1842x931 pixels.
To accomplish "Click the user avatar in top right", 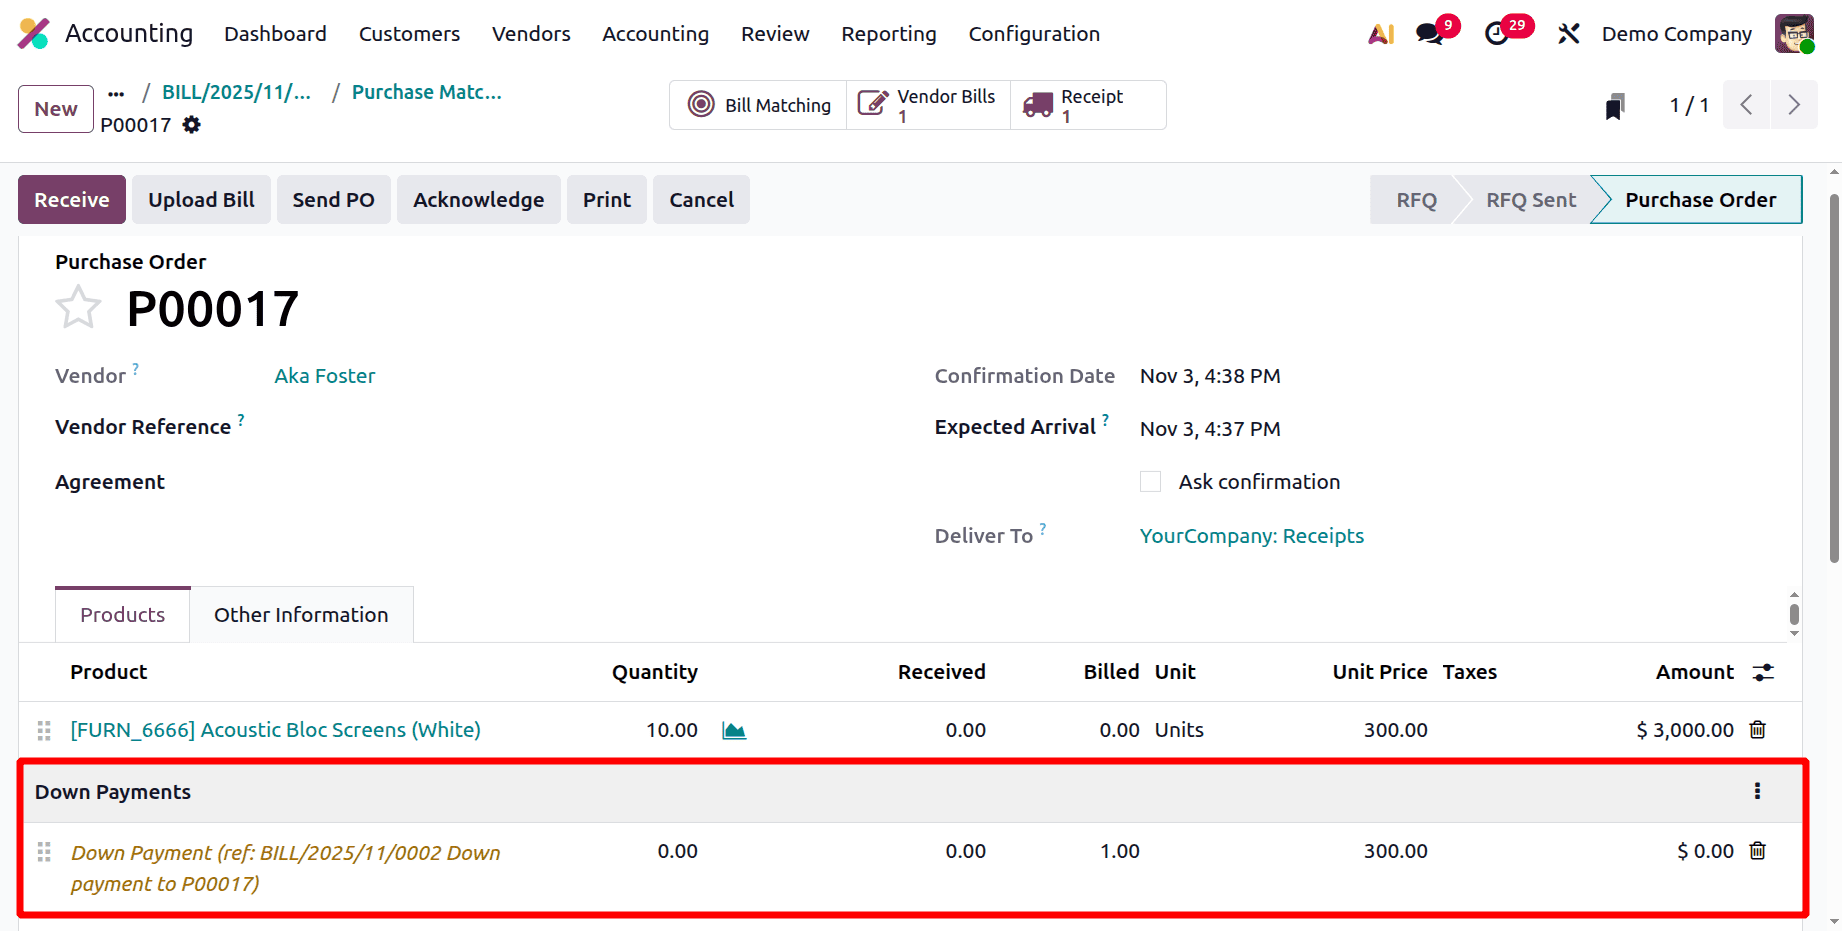I will point(1794,33).
